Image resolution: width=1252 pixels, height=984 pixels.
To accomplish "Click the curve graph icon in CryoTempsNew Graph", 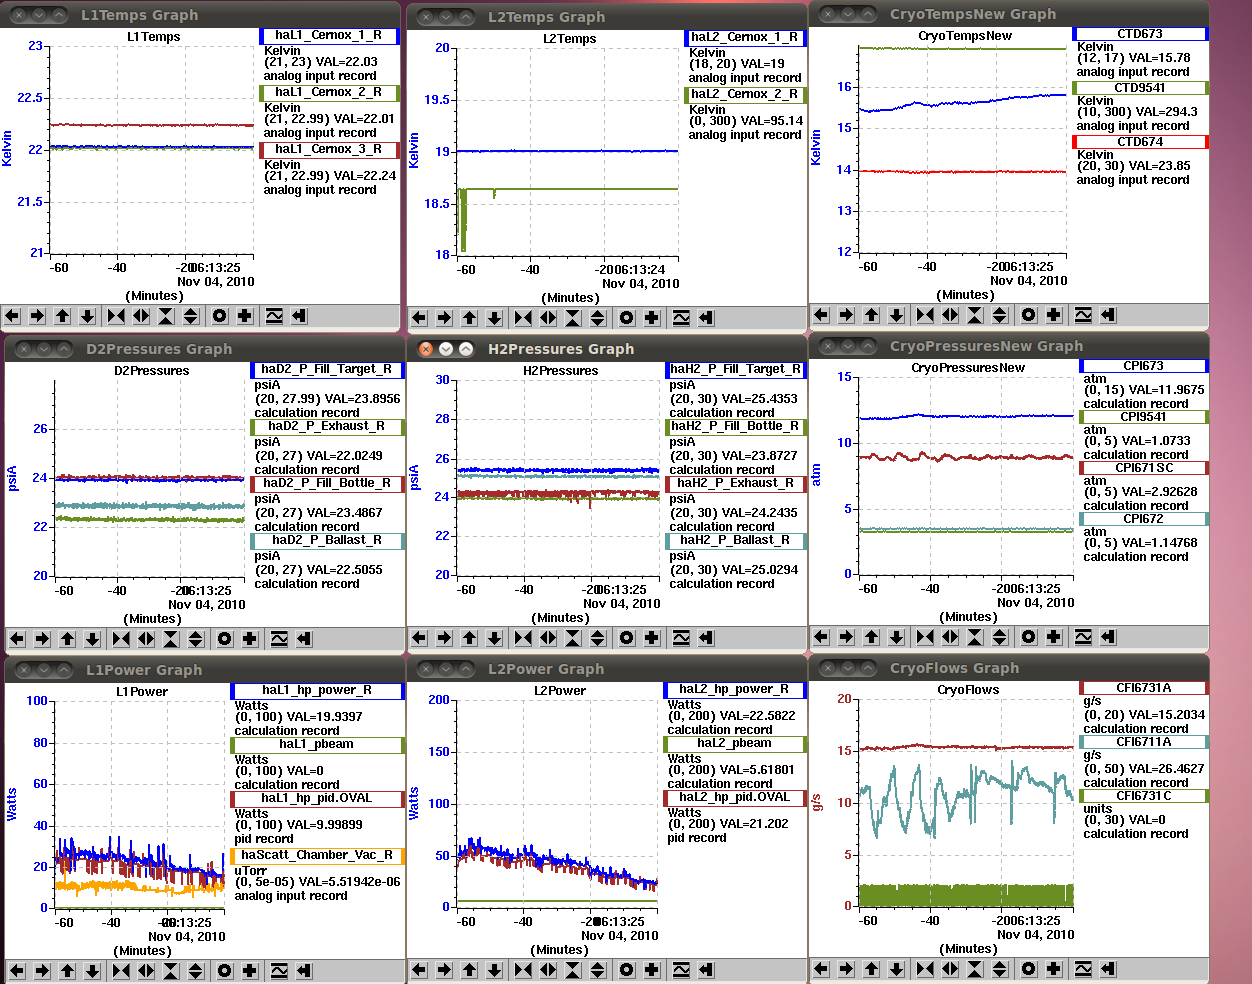I will point(1083,315).
